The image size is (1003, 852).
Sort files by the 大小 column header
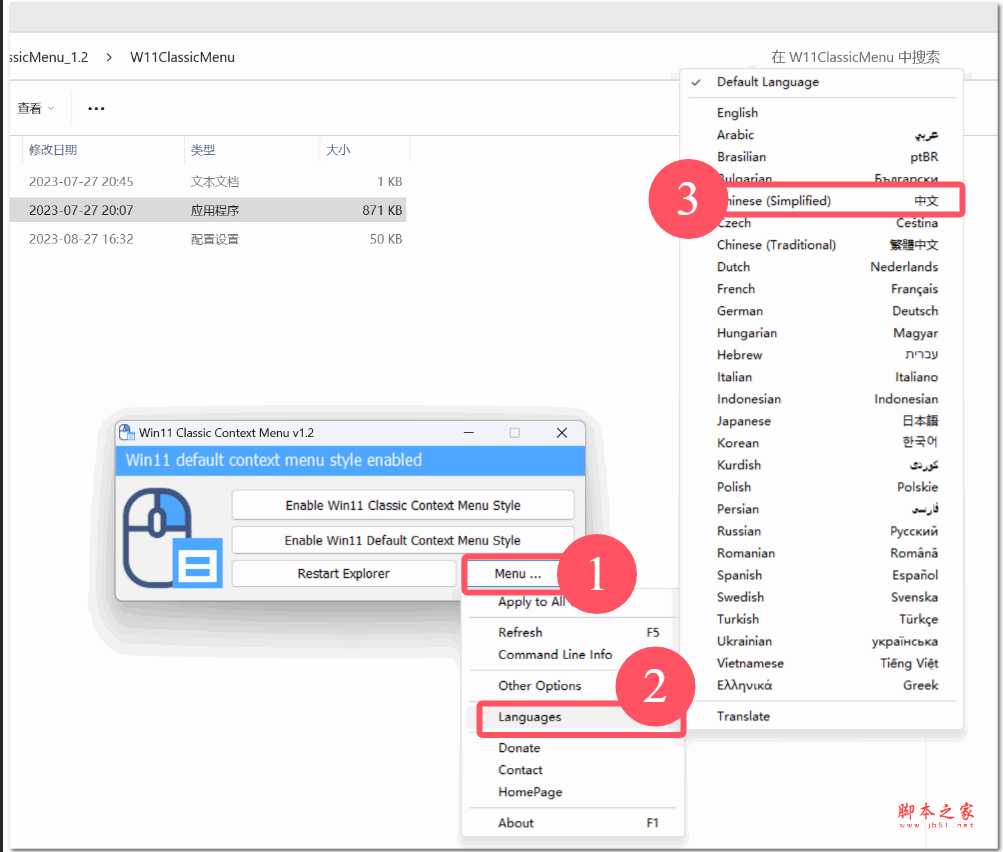point(338,150)
